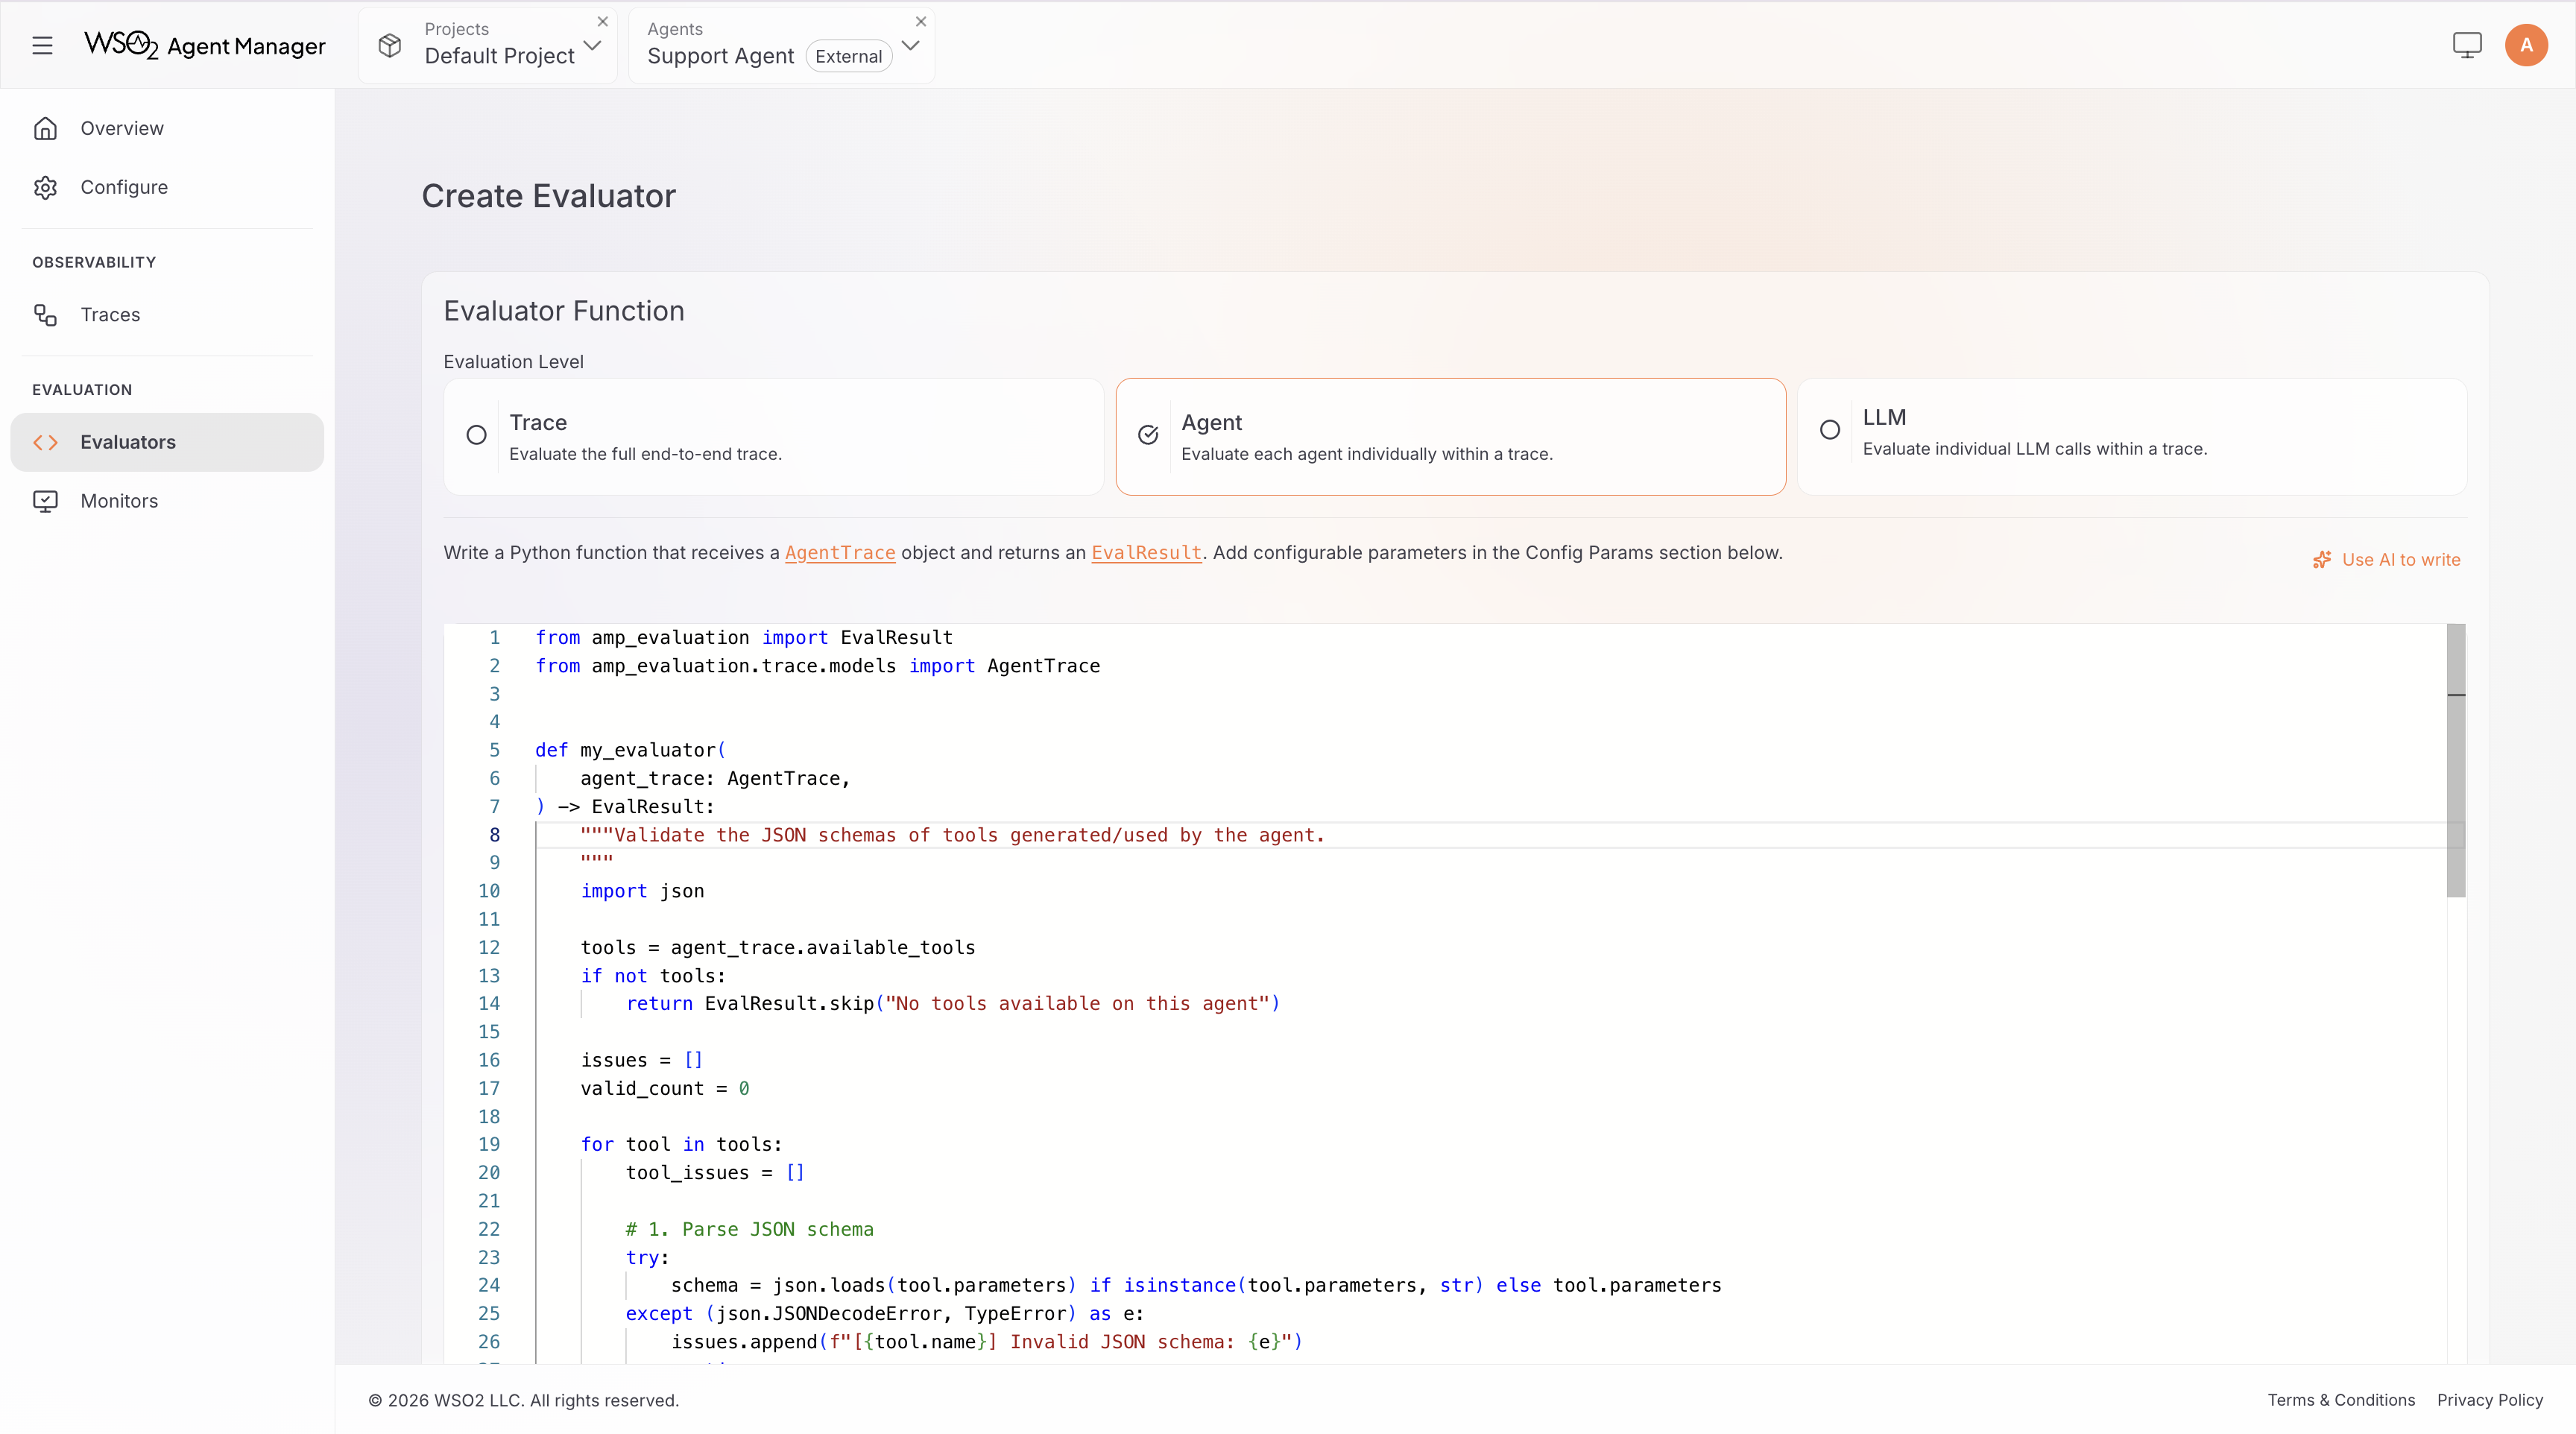The image size is (2576, 1434).
Task: Expand the Support Agent dropdown
Action: [909, 45]
